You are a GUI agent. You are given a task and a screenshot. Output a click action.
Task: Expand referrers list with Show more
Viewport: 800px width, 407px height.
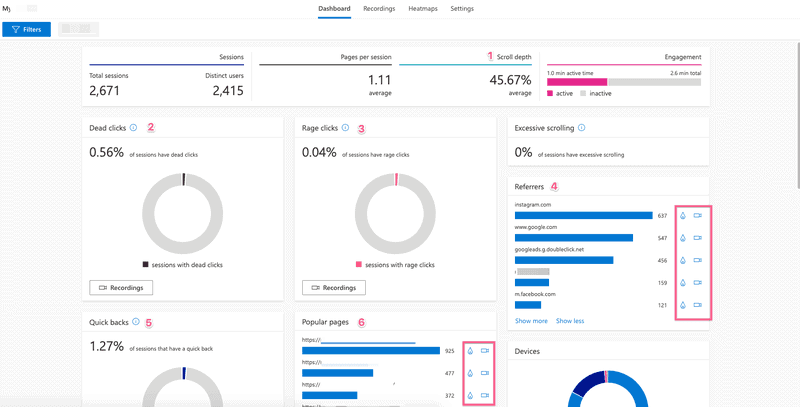(531, 321)
